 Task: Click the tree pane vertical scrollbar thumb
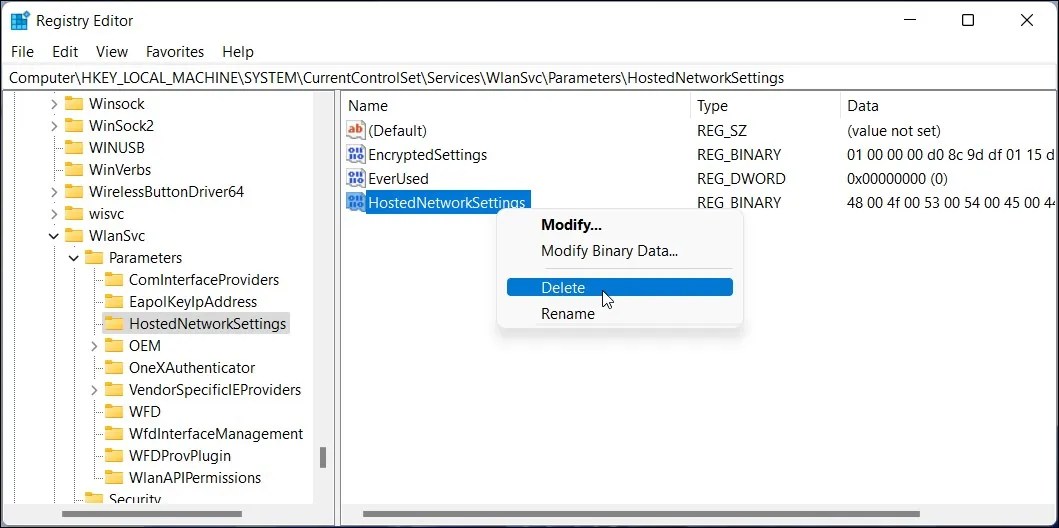pyautogui.click(x=323, y=457)
